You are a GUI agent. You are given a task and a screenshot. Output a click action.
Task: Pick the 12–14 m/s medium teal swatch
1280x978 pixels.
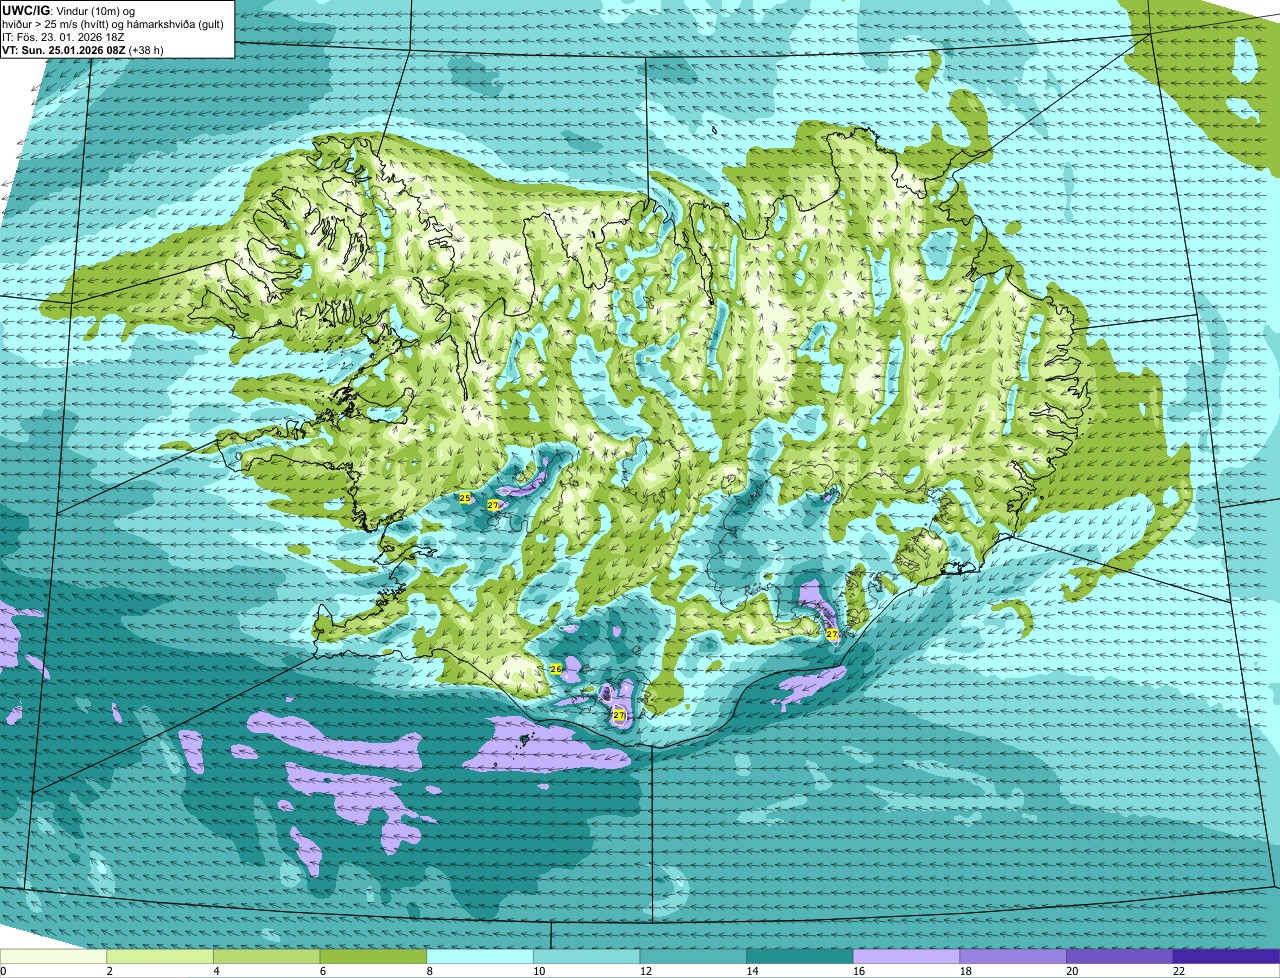pyautogui.click(x=693, y=957)
